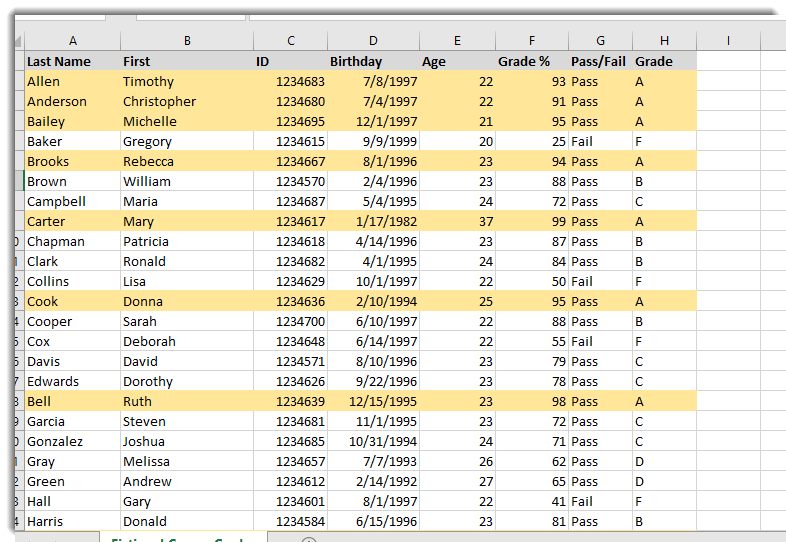This screenshot has width=786, height=542.
Task: Click Fail cell in Collins row
Action: click(x=600, y=281)
